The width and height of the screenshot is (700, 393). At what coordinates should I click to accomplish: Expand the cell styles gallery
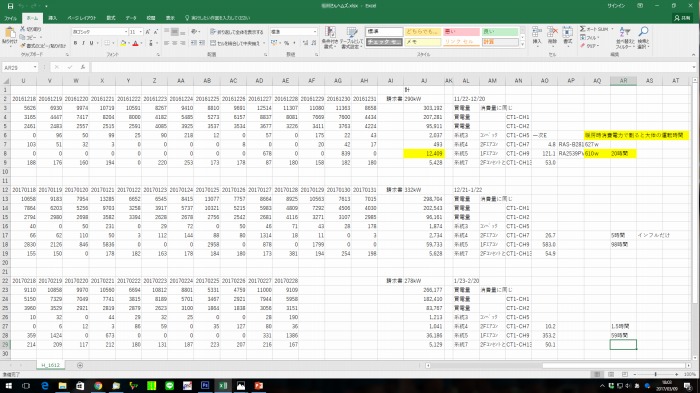pyautogui.click(x=522, y=44)
